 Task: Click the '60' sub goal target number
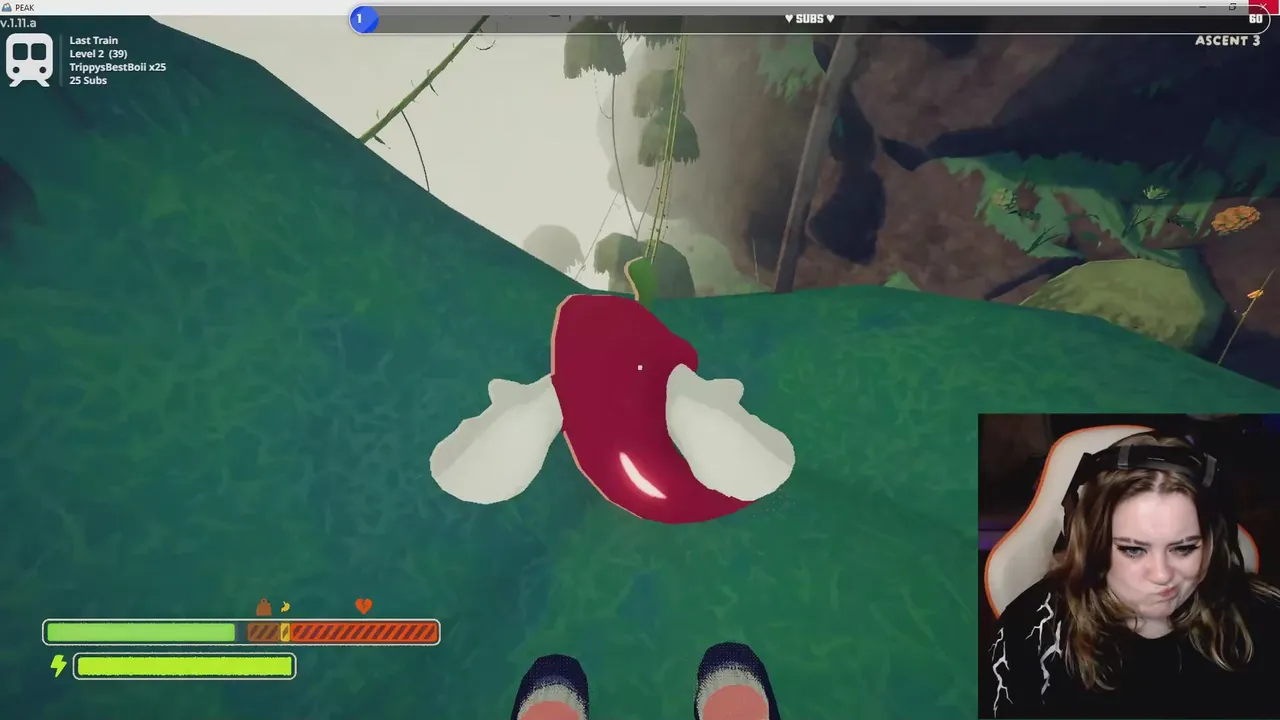pyautogui.click(x=1256, y=19)
